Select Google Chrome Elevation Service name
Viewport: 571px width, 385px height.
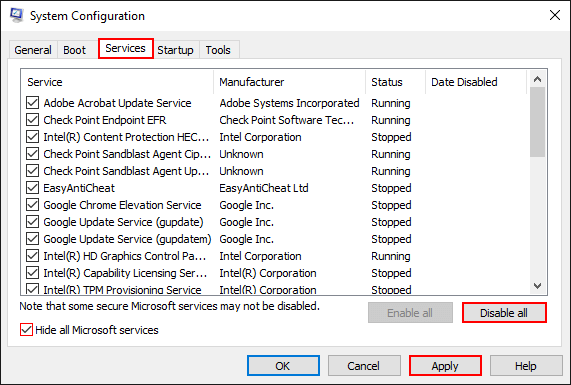pos(122,205)
